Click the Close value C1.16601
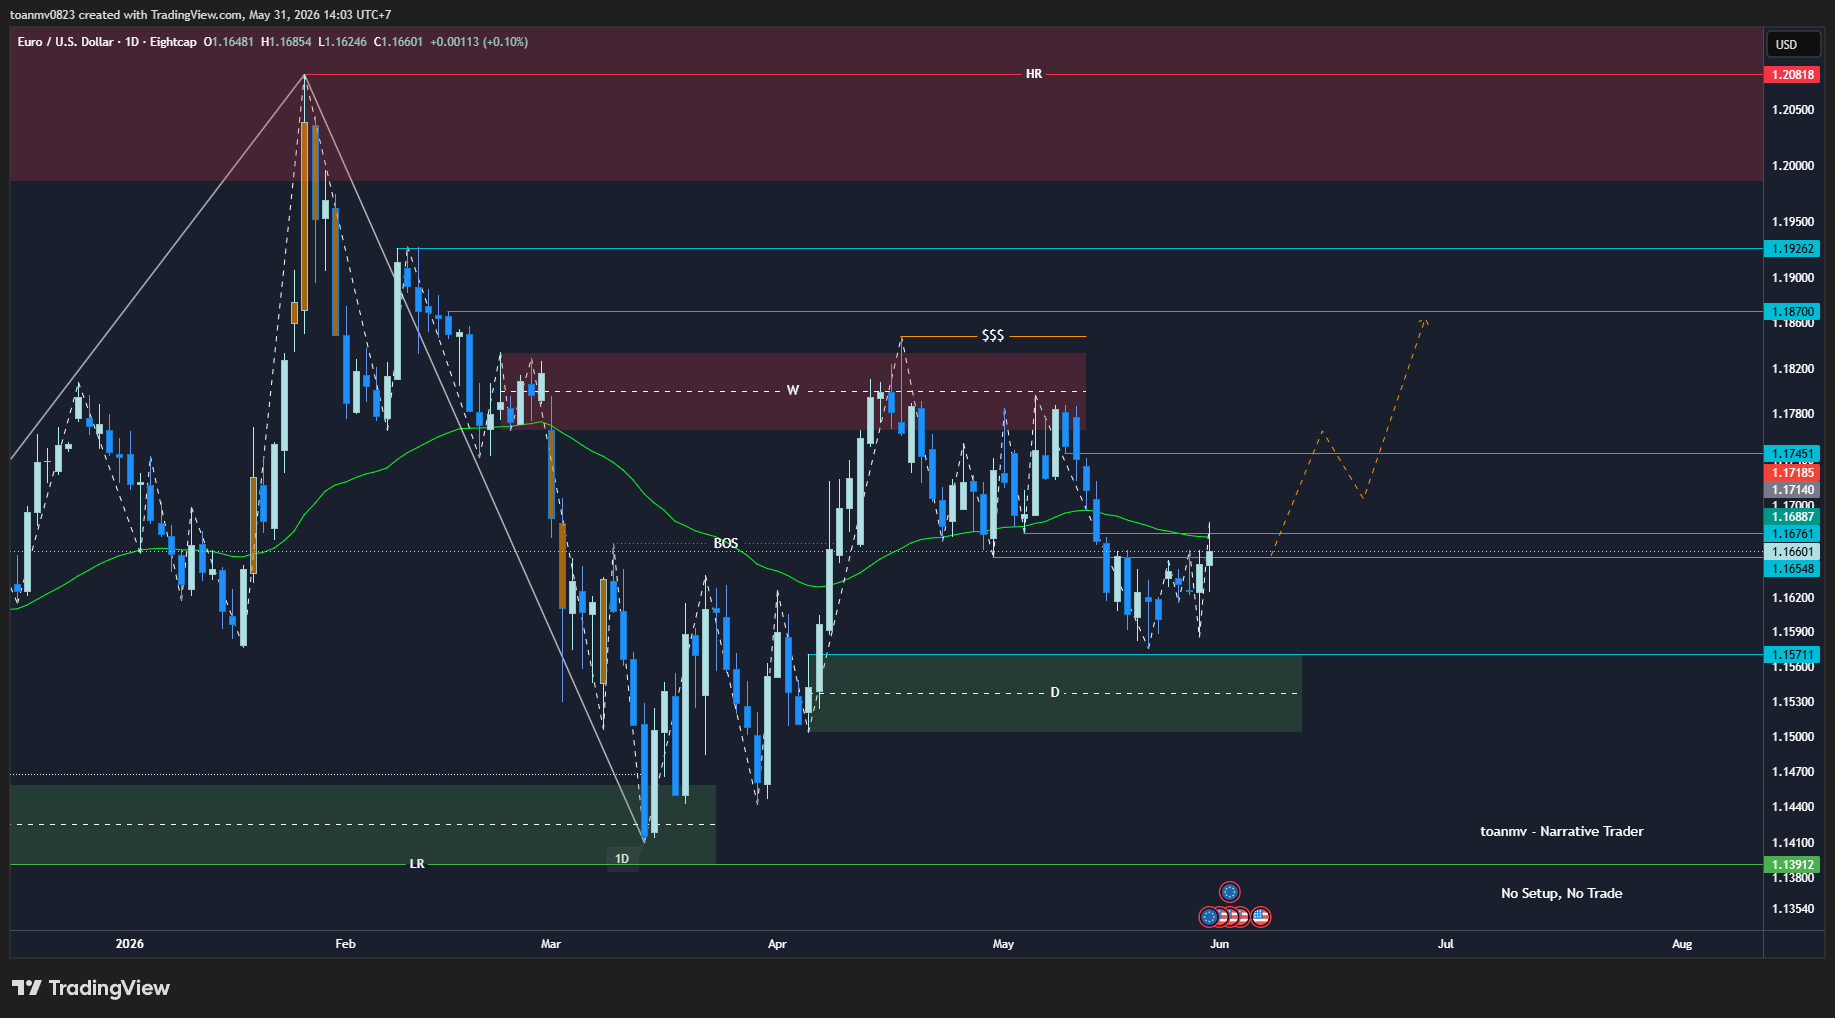1835x1018 pixels. pyautogui.click(x=398, y=42)
